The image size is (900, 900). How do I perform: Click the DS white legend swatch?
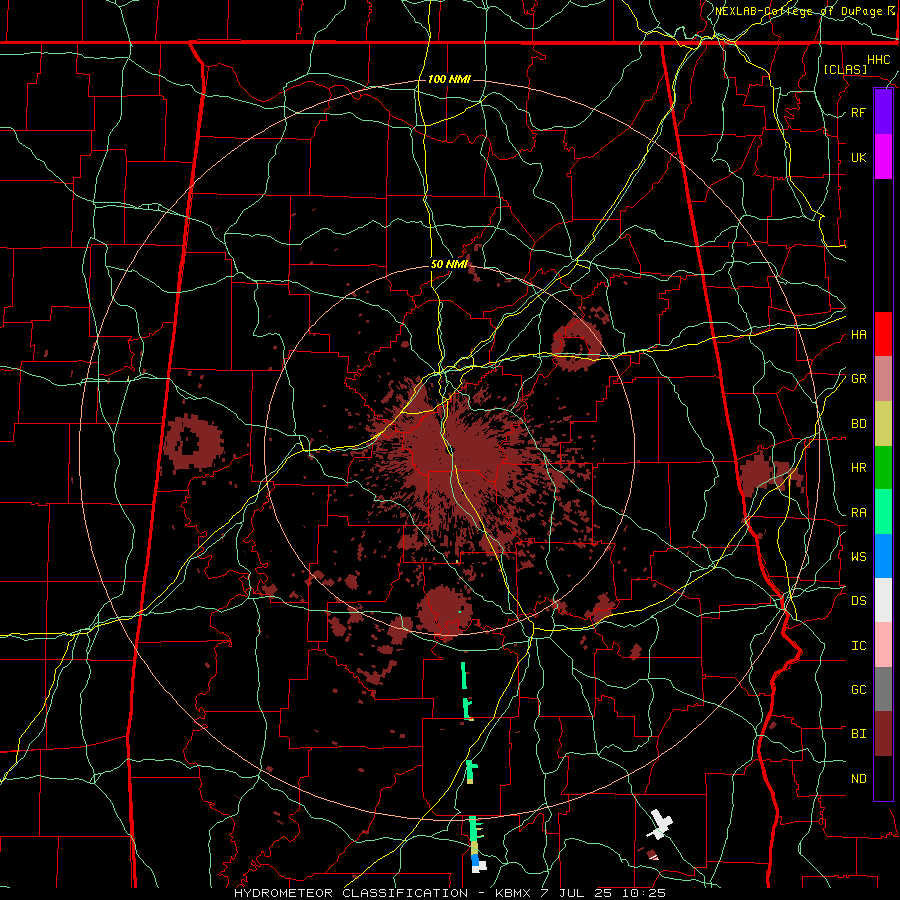[883, 600]
